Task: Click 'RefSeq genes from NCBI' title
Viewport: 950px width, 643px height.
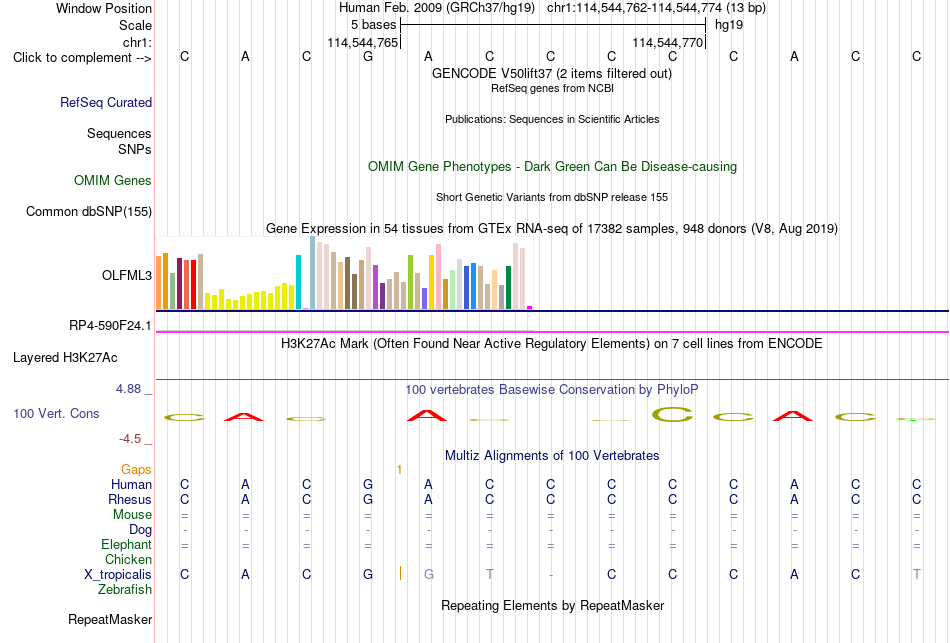Action: pyautogui.click(x=552, y=88)
